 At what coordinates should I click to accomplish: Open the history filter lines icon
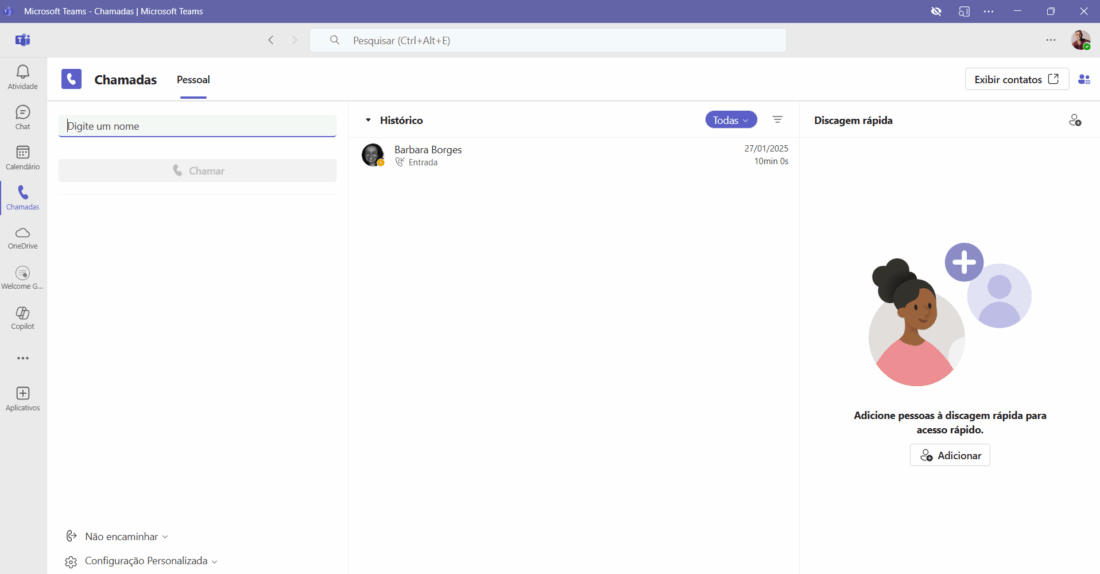(777, 120)
